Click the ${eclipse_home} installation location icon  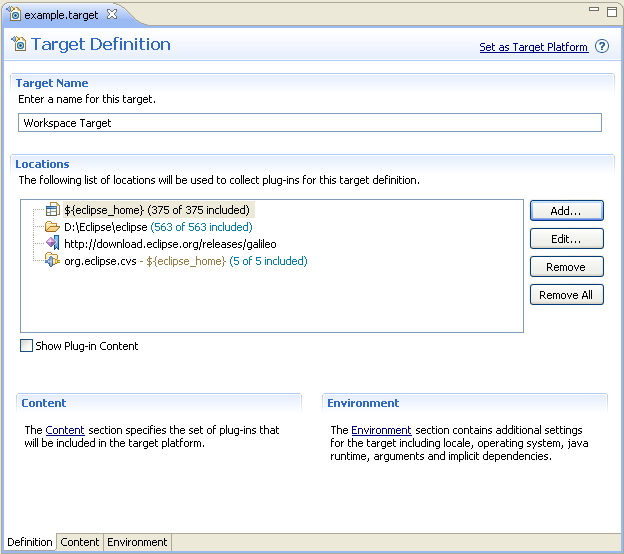point(53,210)
